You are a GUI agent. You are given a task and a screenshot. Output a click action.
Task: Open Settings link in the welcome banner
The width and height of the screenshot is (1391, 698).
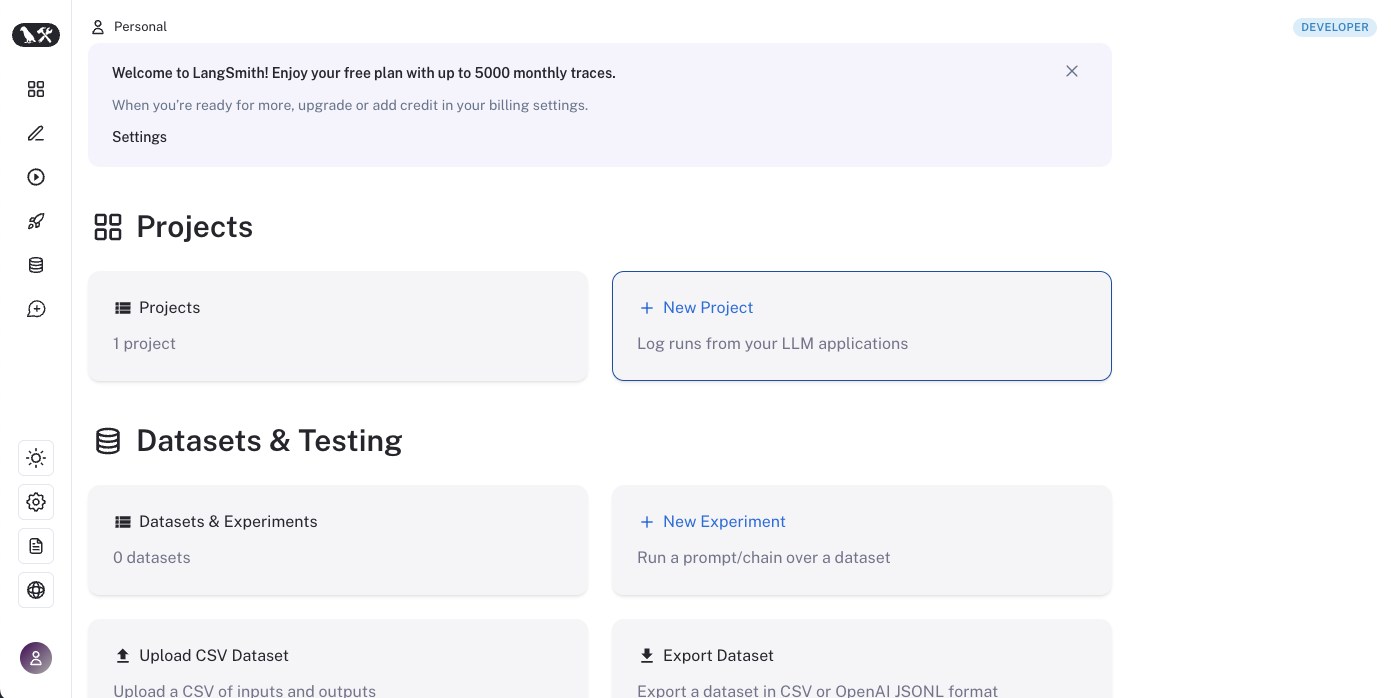point(139,137)
